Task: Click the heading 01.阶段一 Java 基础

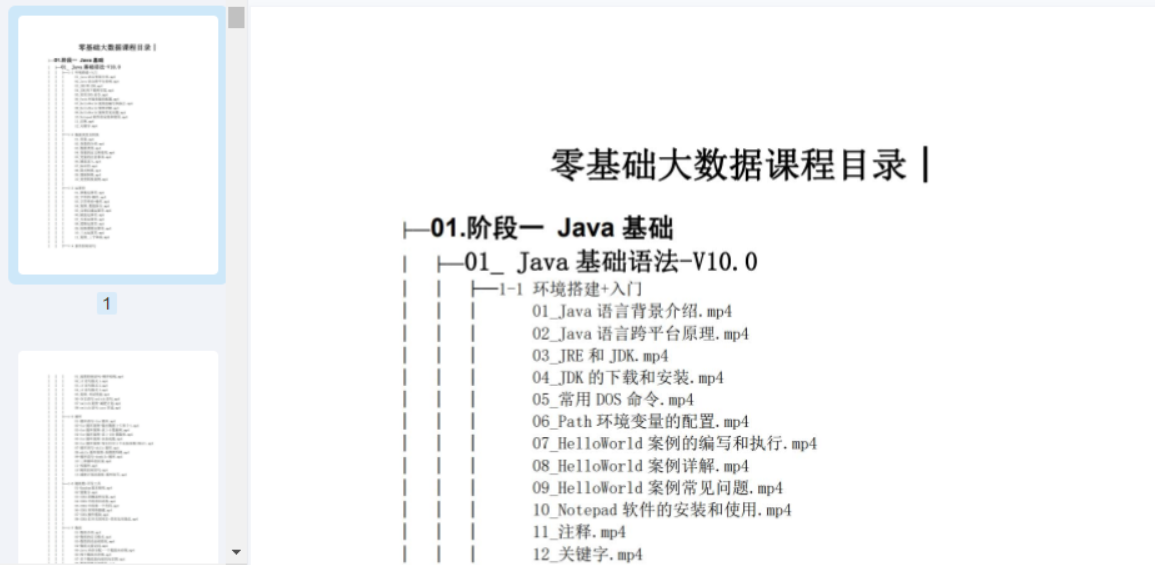Action: tap(552, 228)
